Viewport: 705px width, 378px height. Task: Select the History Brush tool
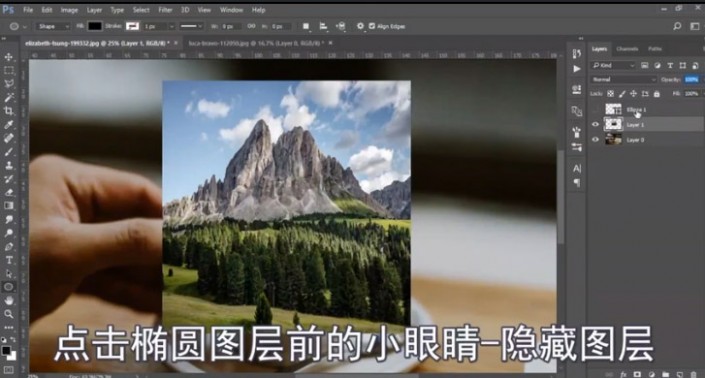[9, 178]
